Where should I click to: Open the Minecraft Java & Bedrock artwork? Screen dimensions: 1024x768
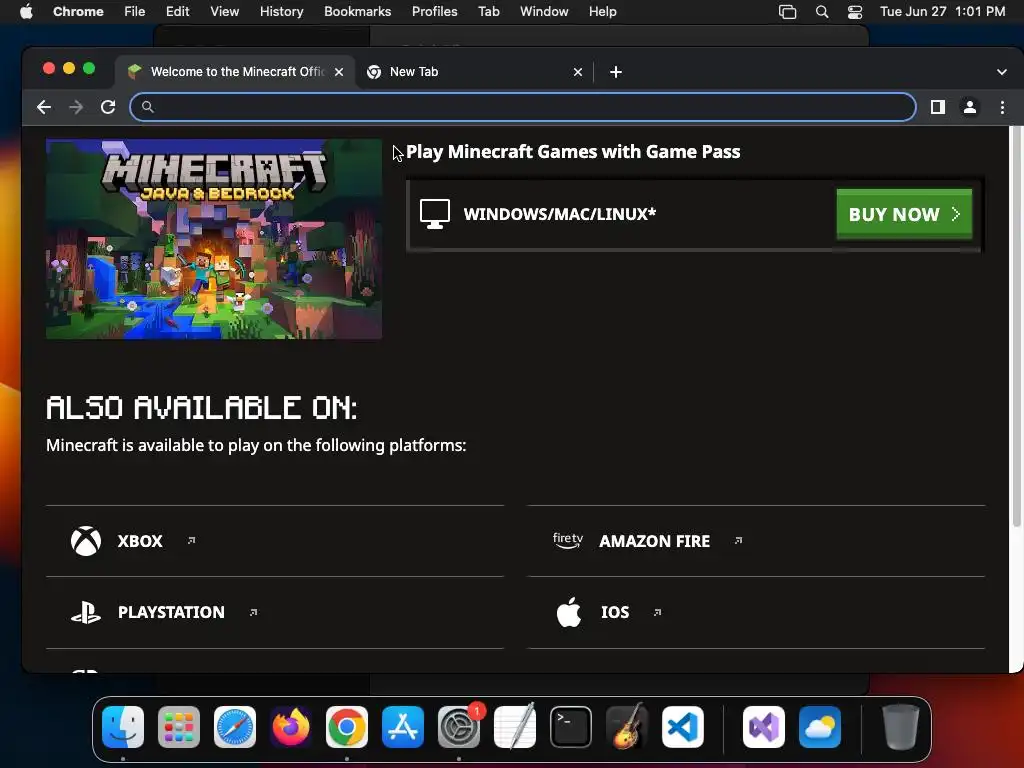point(214,239)
